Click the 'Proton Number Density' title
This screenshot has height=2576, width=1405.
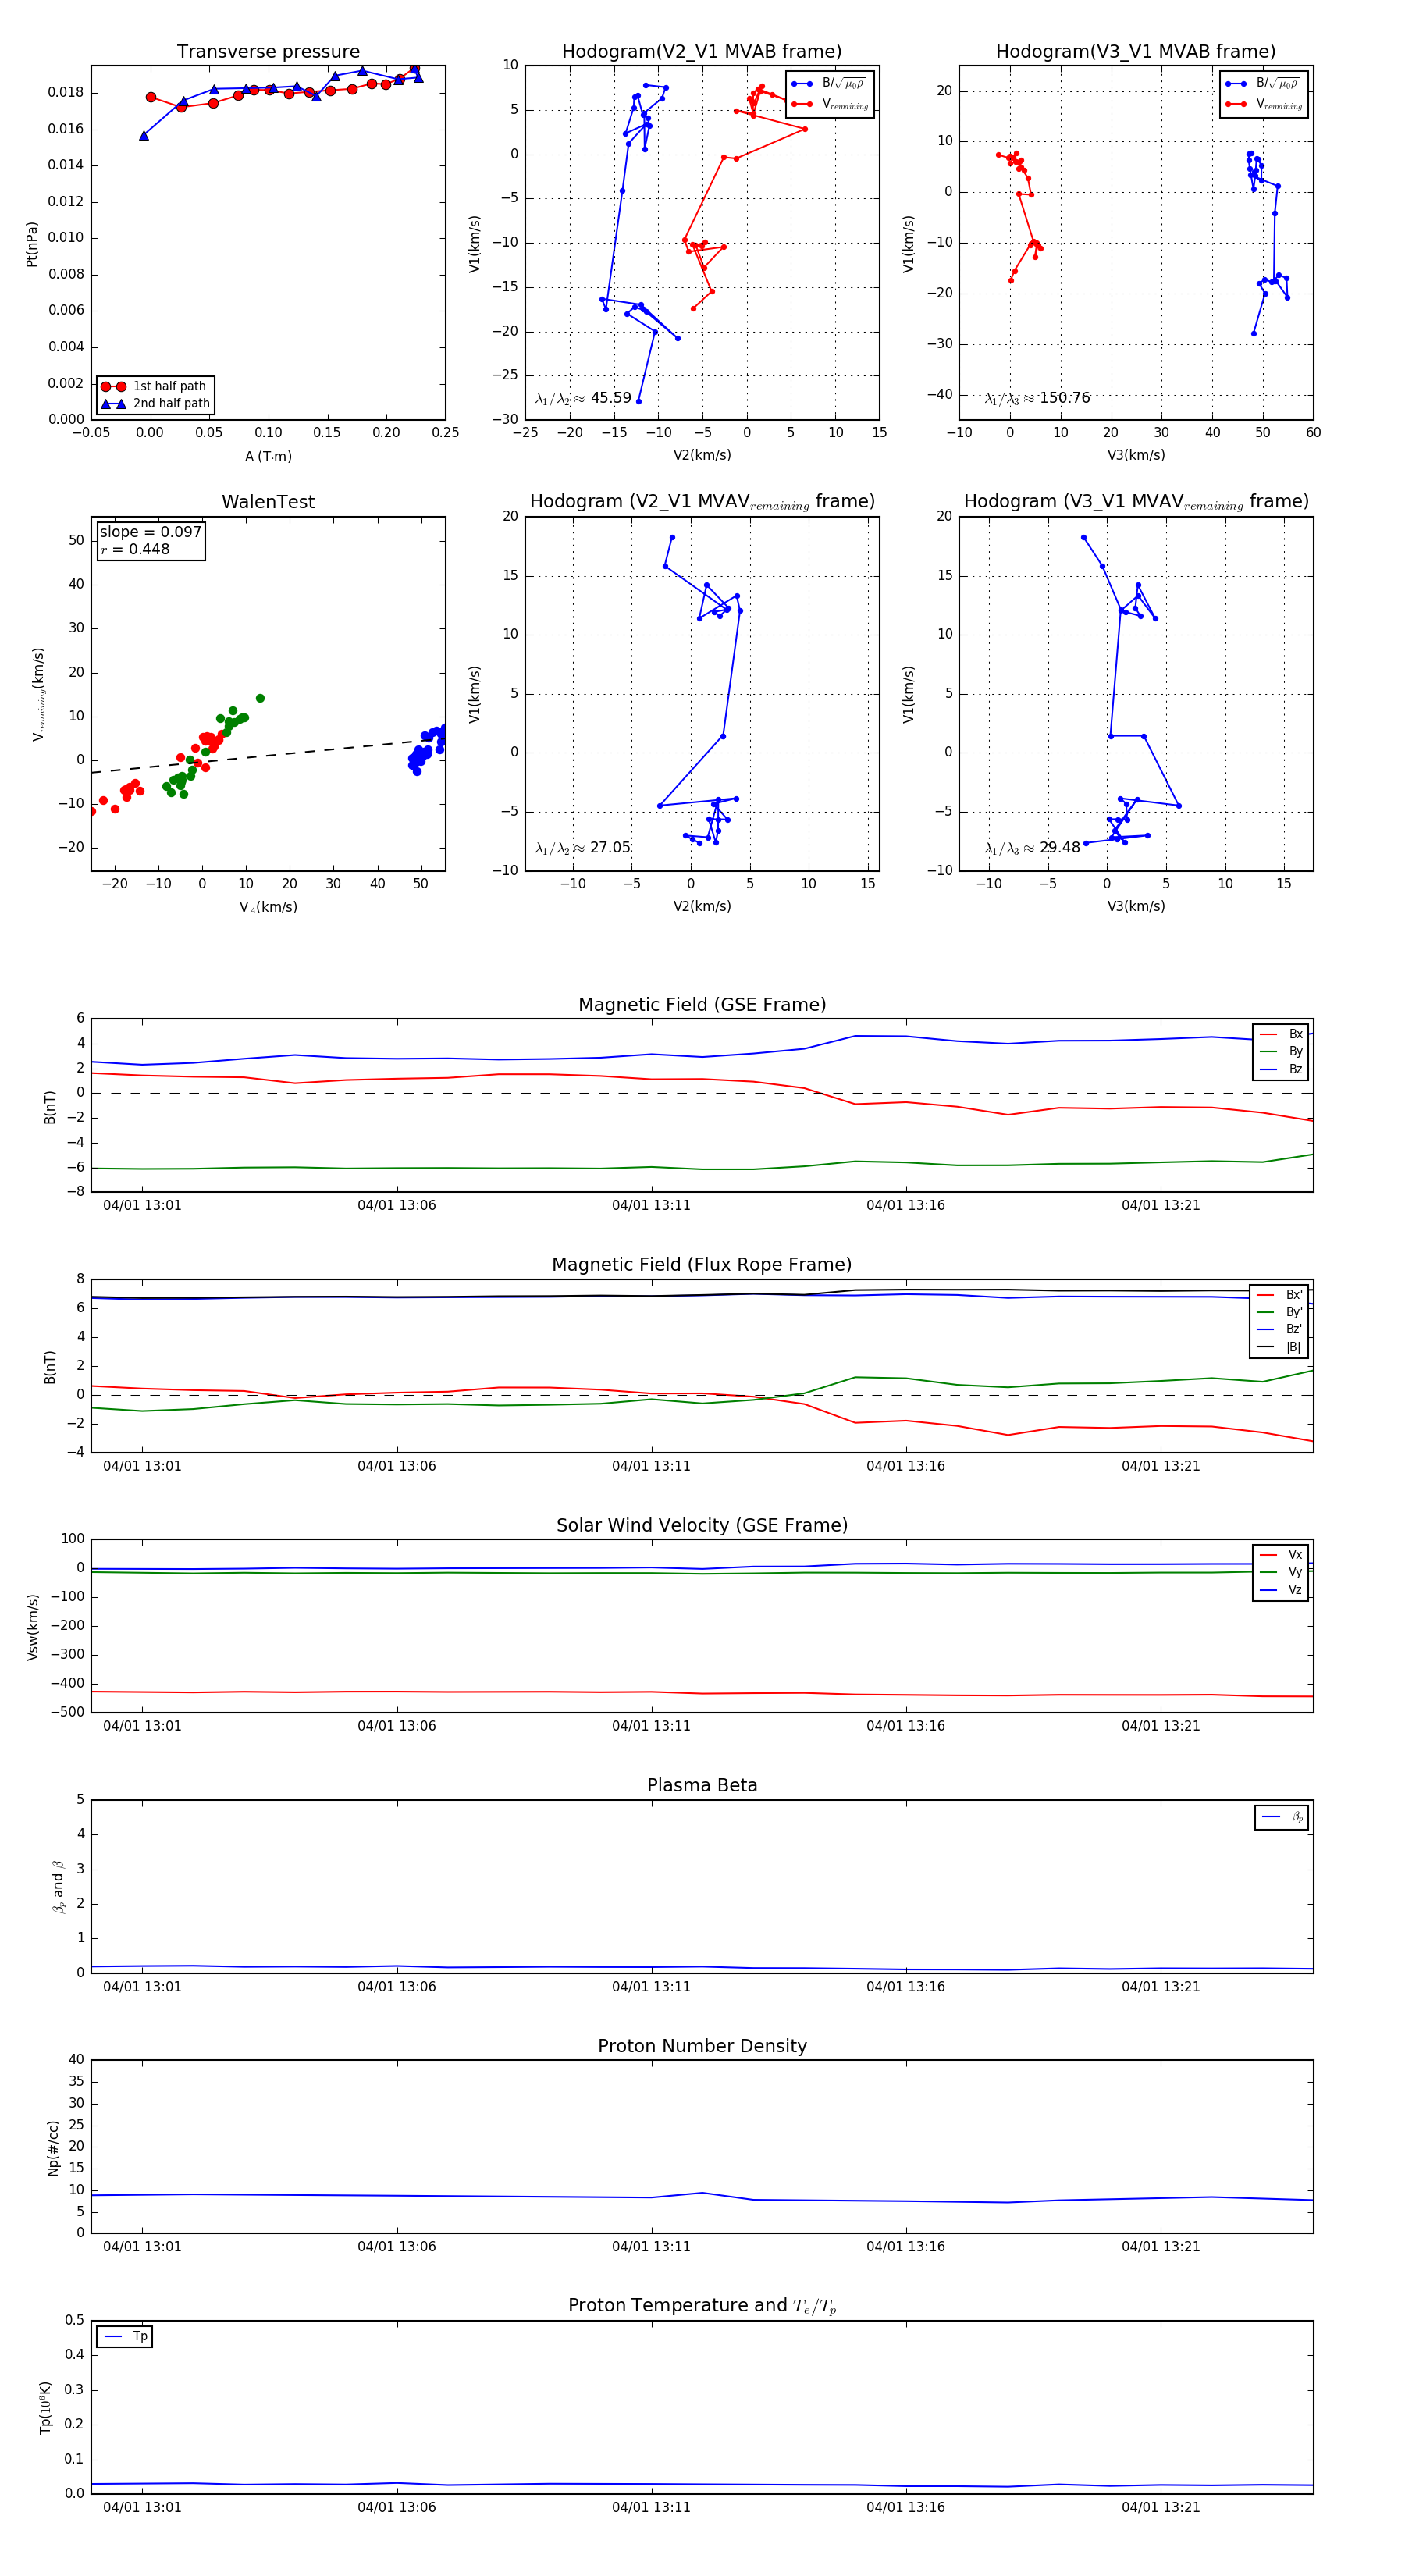pos(702,2046)
